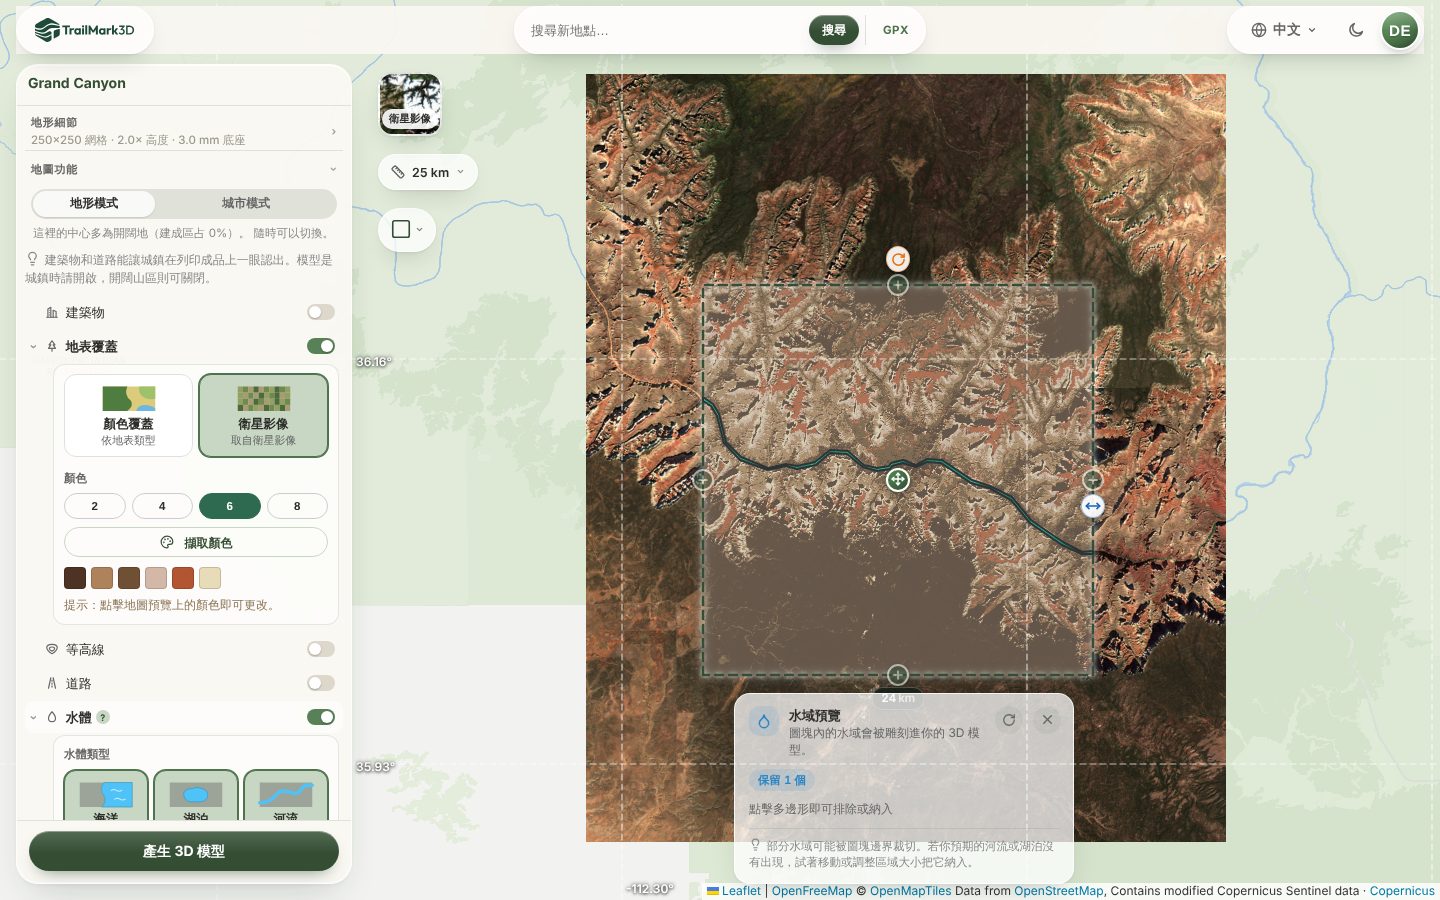Close the 水域預覽 popup
Viewport: 1440px width, 900px height.
click(x=1047, y=720)
